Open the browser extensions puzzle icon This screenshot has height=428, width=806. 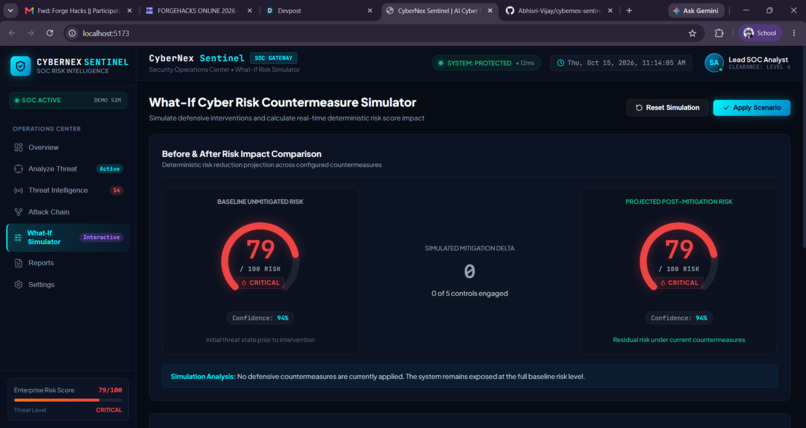[x=719, y=33]
